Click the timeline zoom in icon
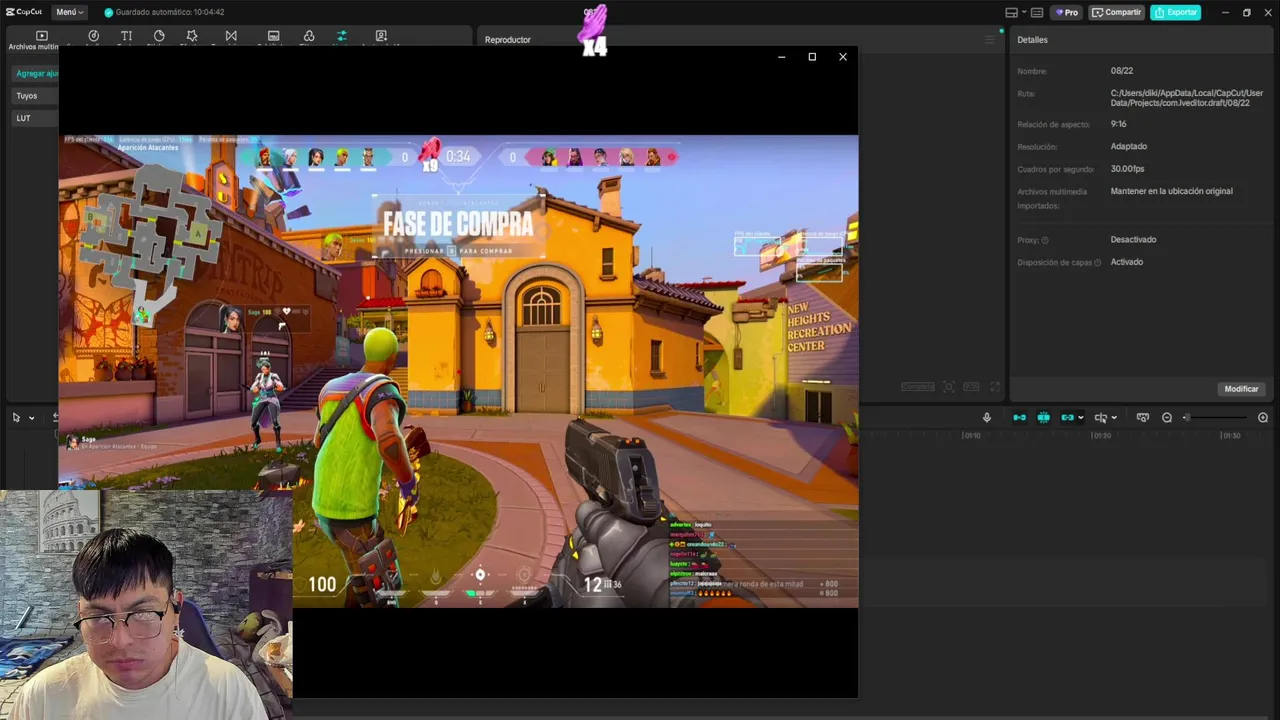Image resolution: width=1280 pixels, height=720 pixels. click(1263, 418)
